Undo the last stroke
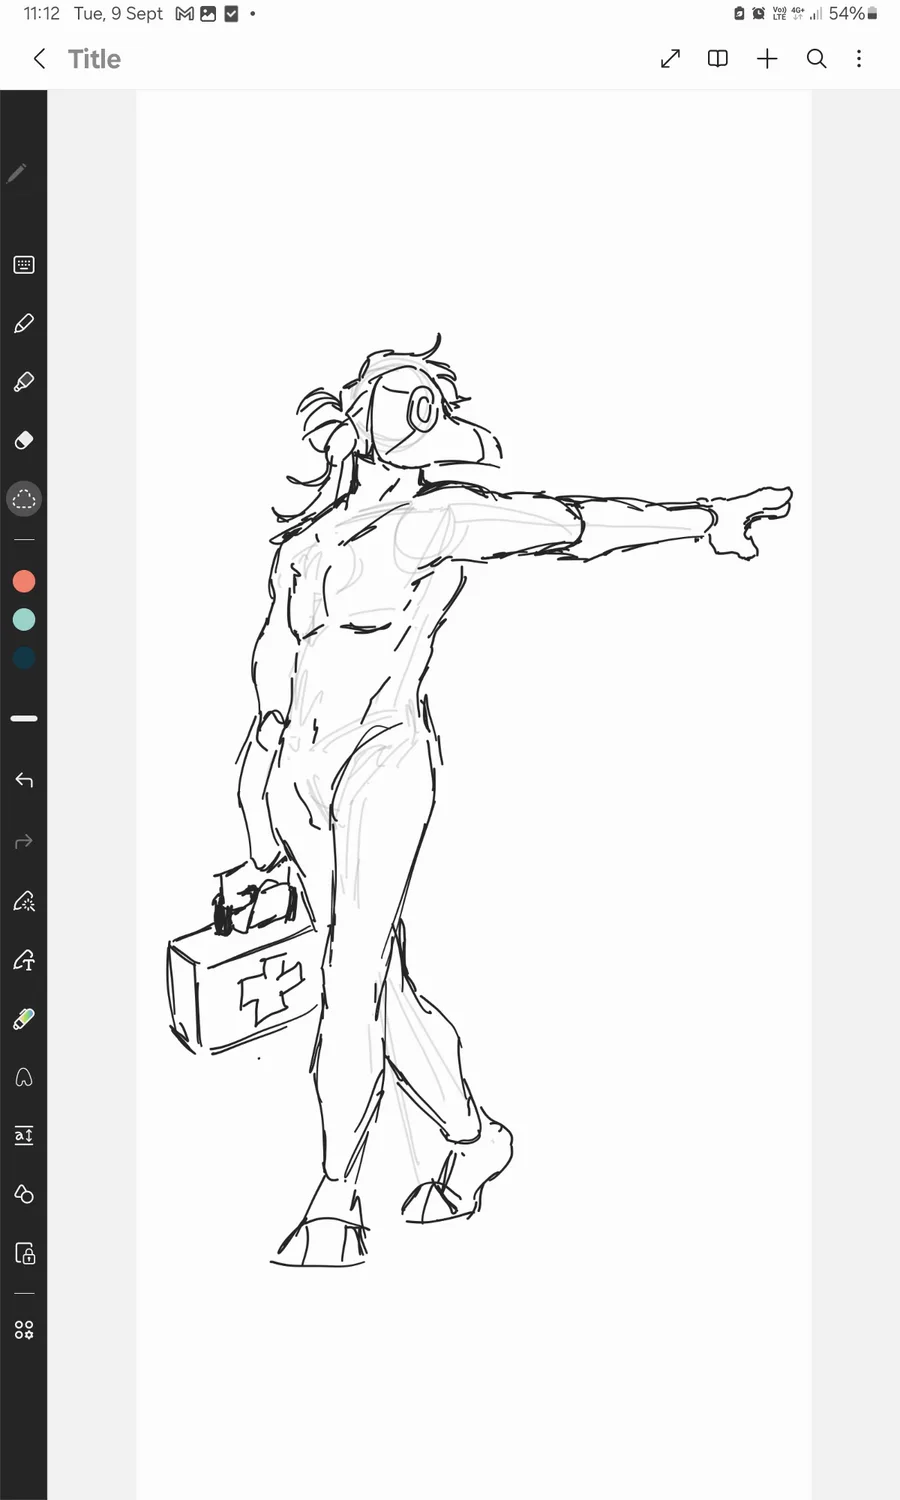The image size is (900, 1500). click(24, 780)
